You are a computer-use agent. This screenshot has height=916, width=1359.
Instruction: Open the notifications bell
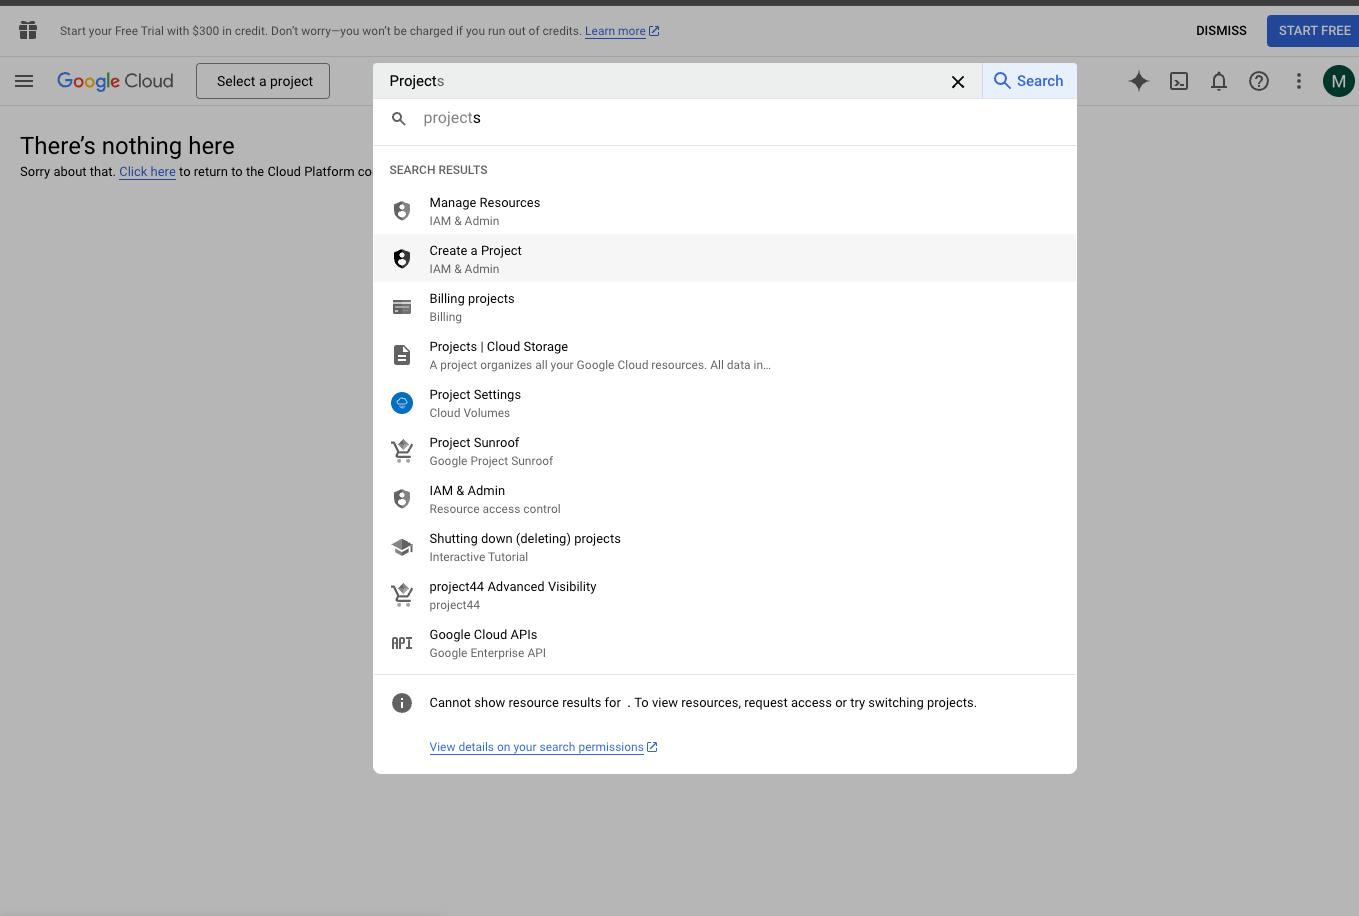(1219, 81)
